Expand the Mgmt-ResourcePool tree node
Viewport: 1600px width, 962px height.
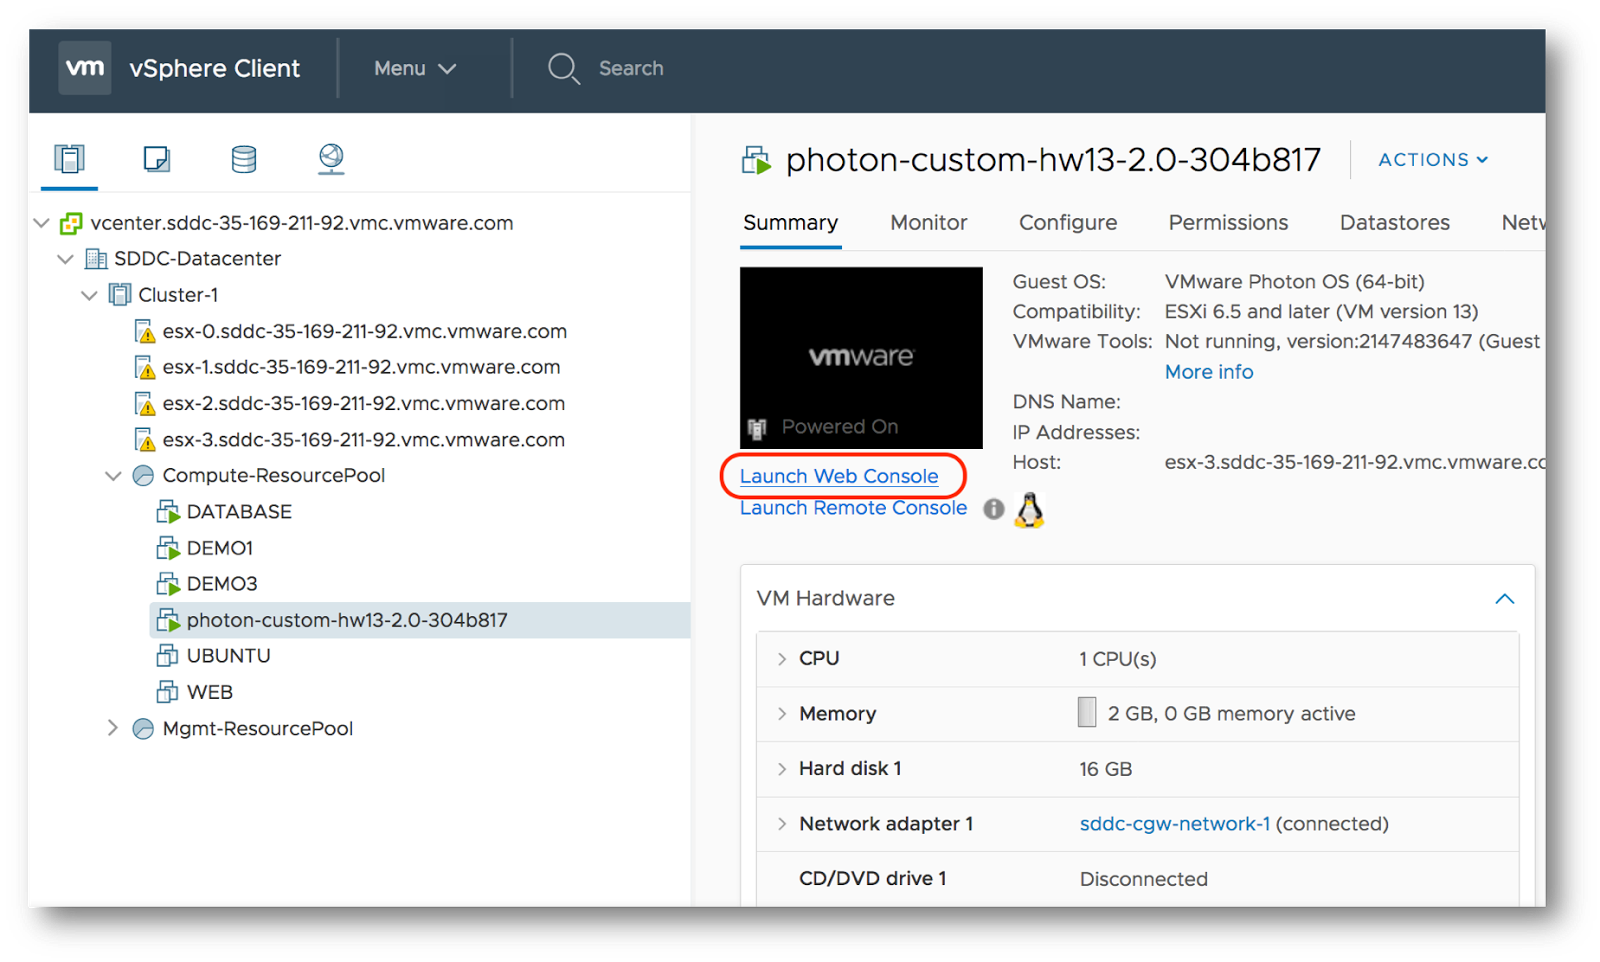pyautogui.click(x=113, y=728)
